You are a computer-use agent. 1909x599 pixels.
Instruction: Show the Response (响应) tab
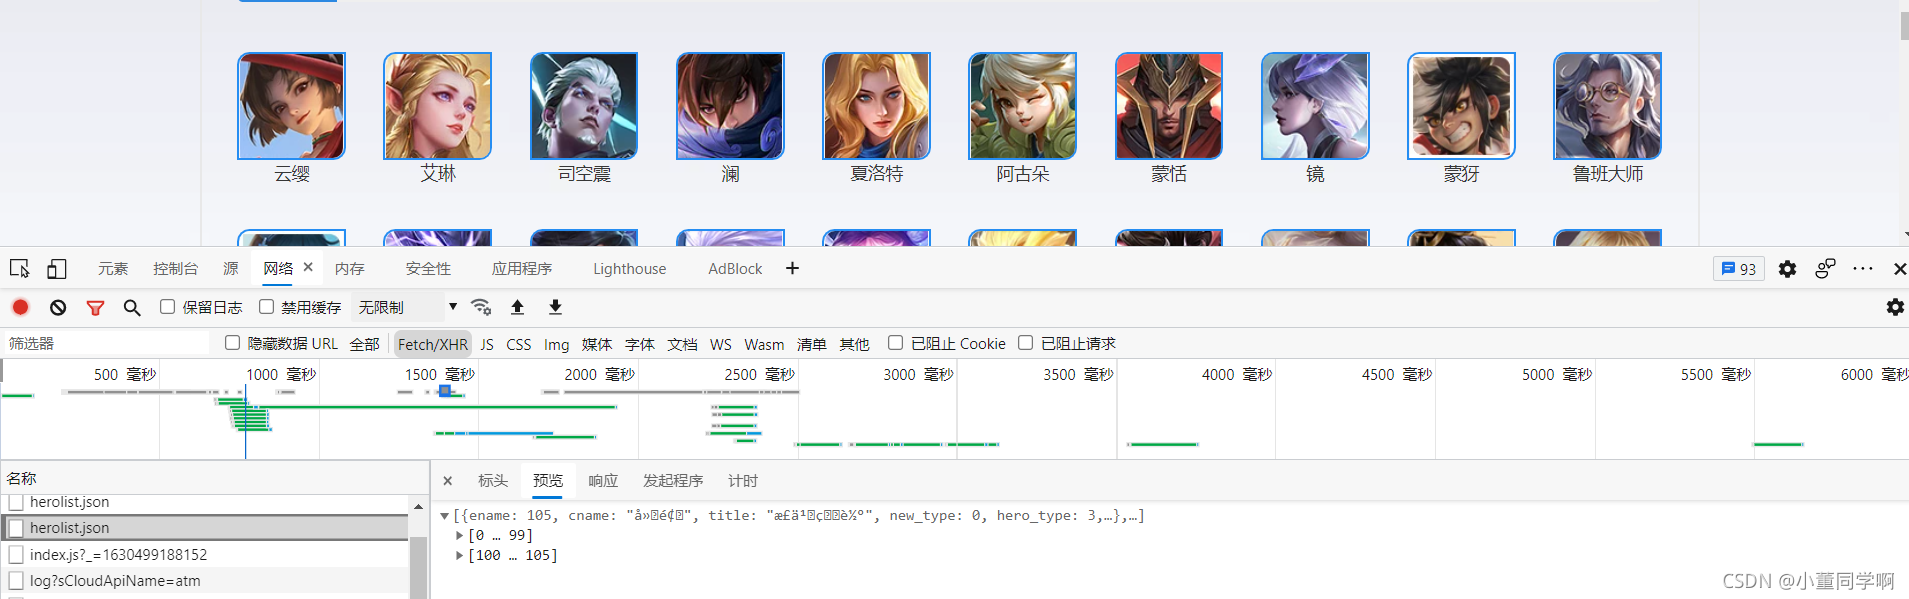coord(603,481)
